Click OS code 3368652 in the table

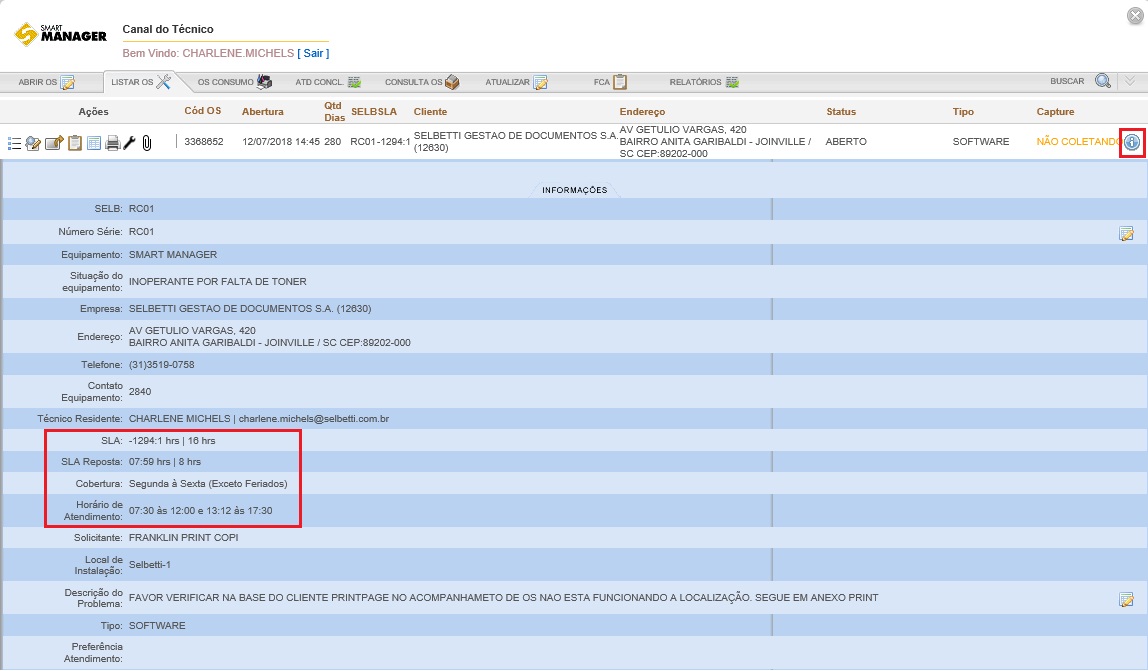click(x=204, y=141)
